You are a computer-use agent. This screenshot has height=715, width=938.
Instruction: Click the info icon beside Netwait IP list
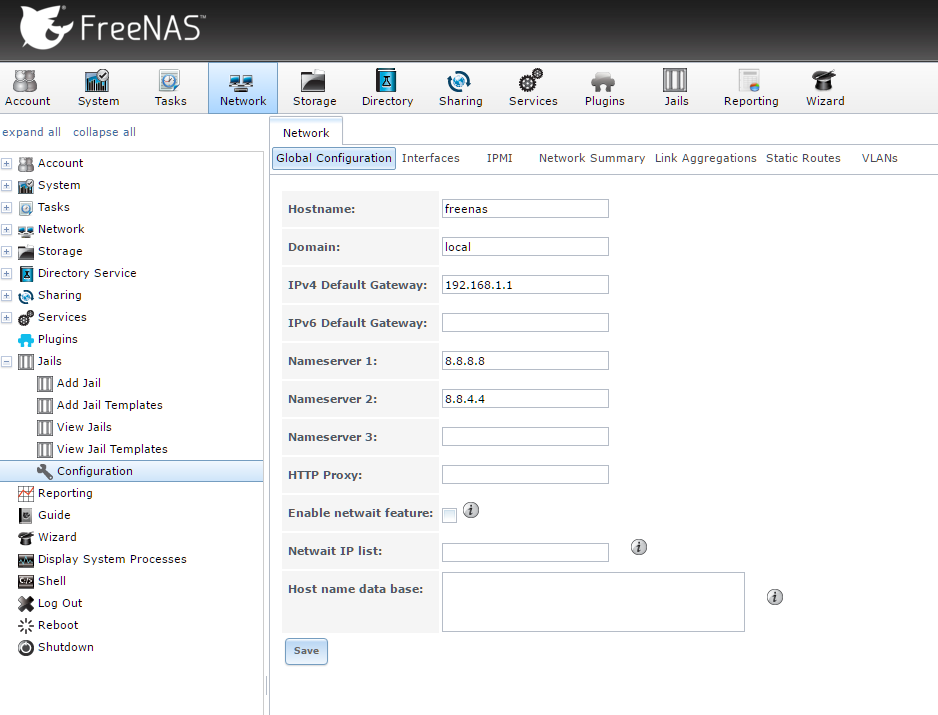(640, 547)
